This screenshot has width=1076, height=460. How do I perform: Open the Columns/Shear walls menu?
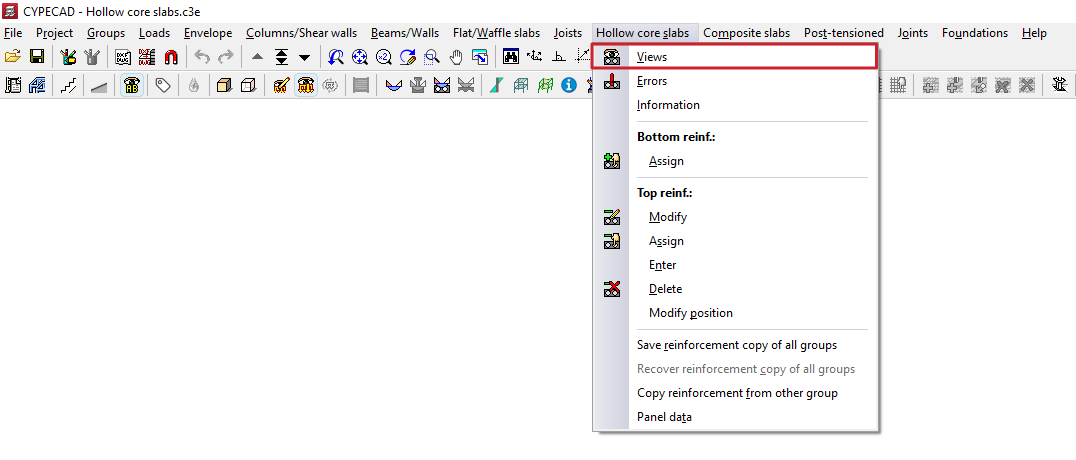click(x=301, y=33)
